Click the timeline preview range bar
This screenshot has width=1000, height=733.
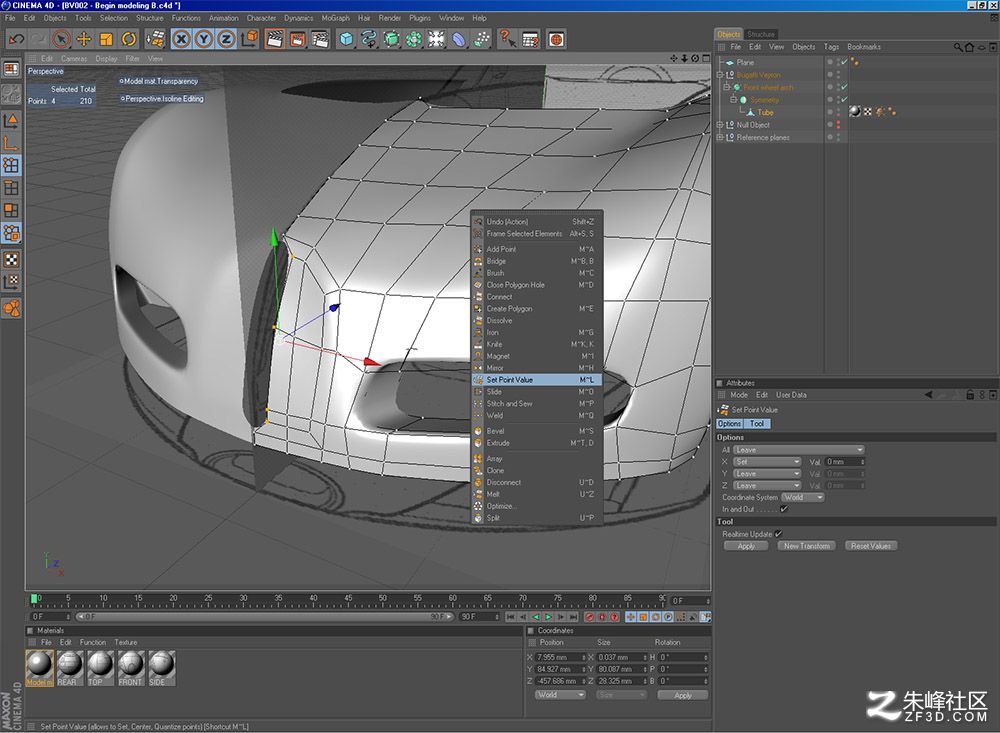click(265, 617)
